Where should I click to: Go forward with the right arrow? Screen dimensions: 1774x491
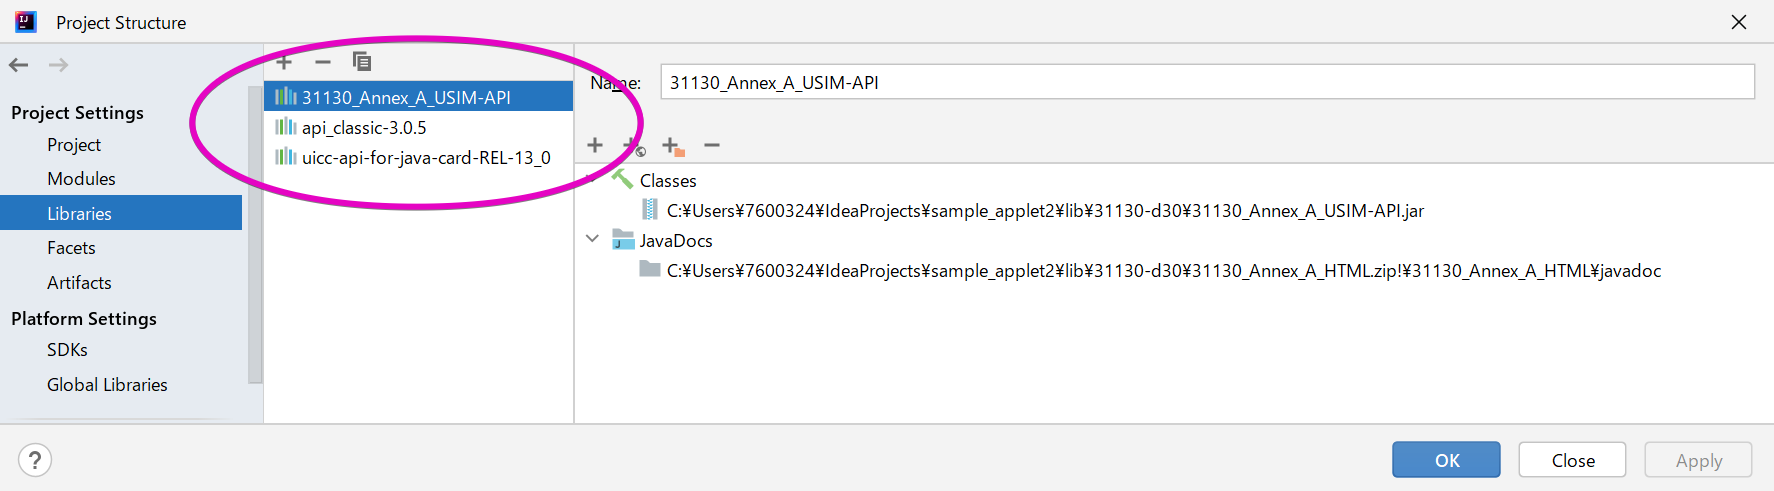click(x=59, y=65)
